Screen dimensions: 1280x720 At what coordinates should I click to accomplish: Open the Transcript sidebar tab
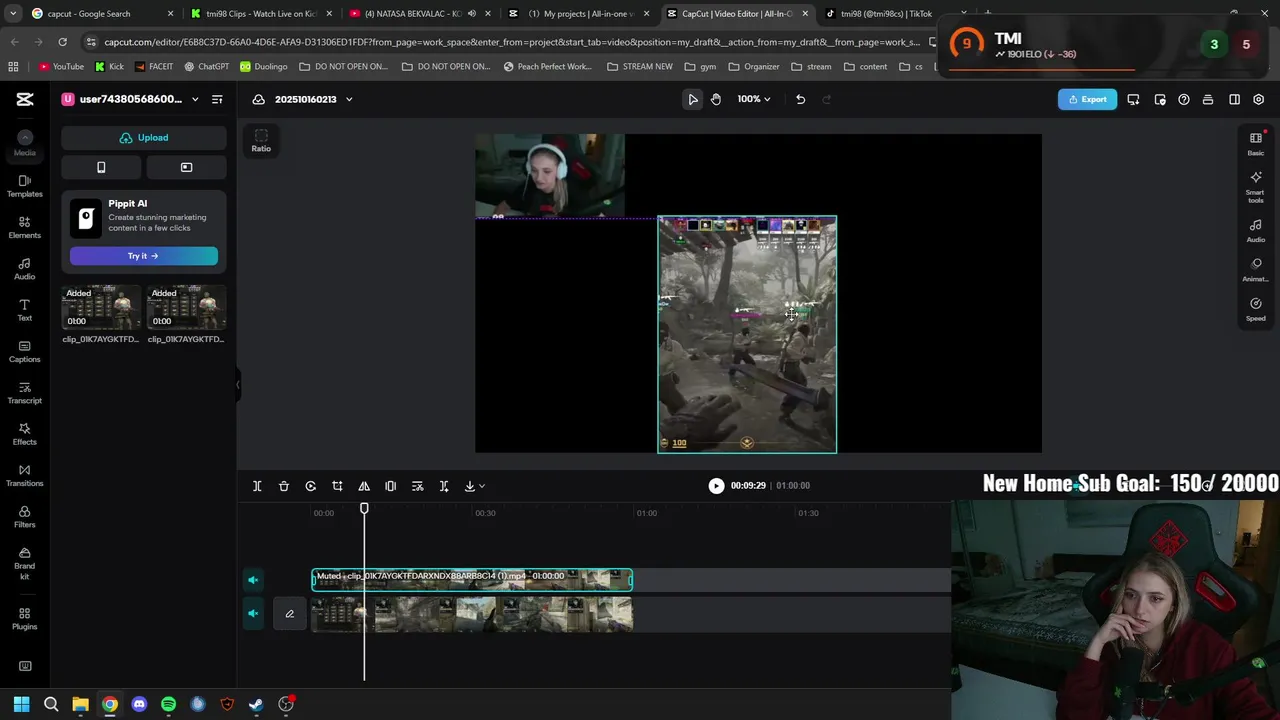click(x=25, y=392)
